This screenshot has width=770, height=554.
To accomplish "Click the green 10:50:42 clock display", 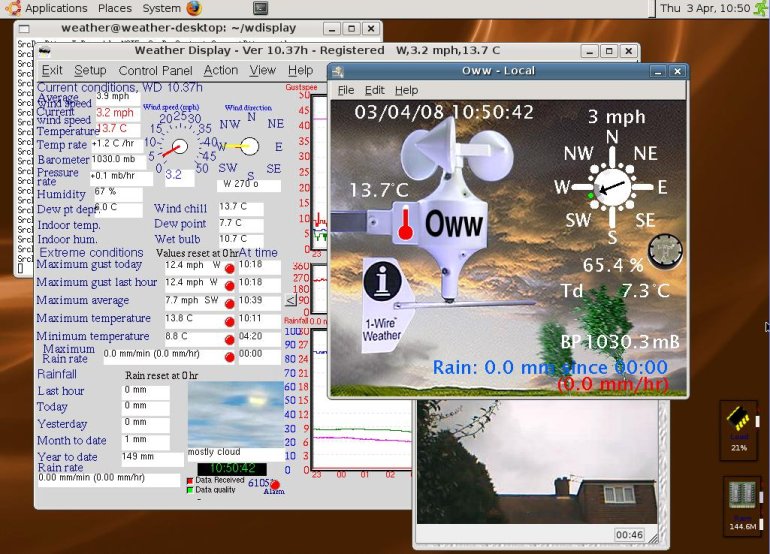I will 232,468.
